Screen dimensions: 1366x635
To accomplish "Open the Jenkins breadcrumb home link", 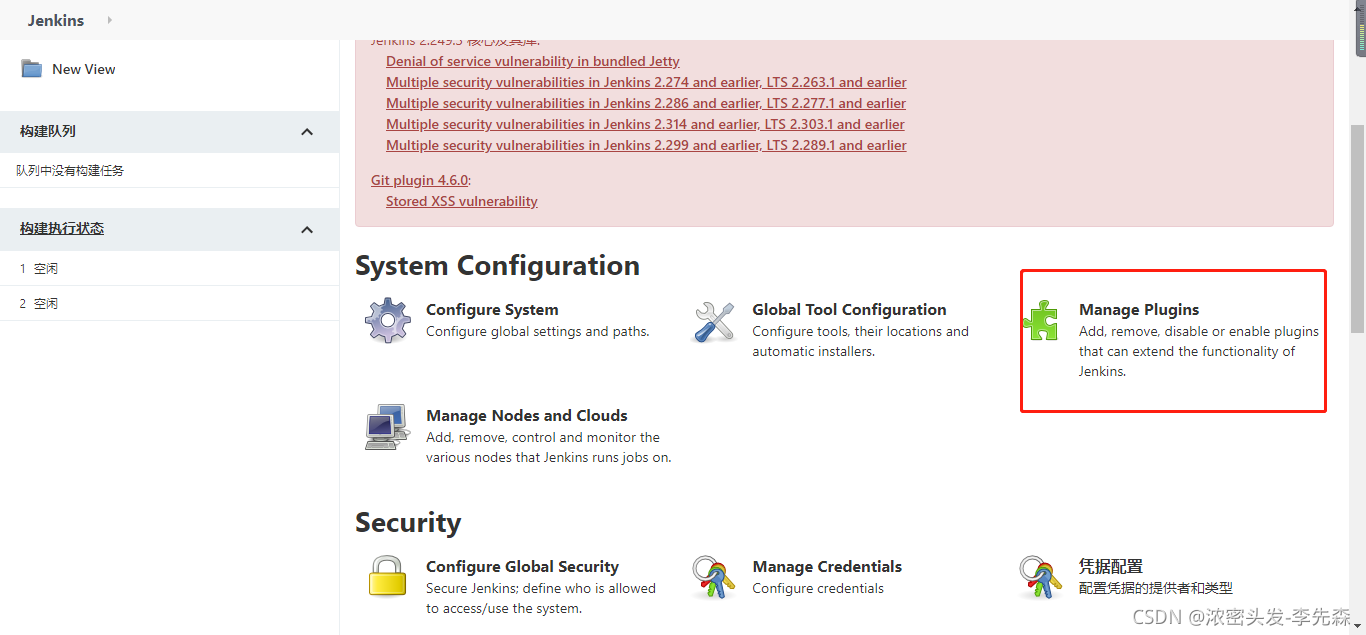I will [x=56, y=20].
